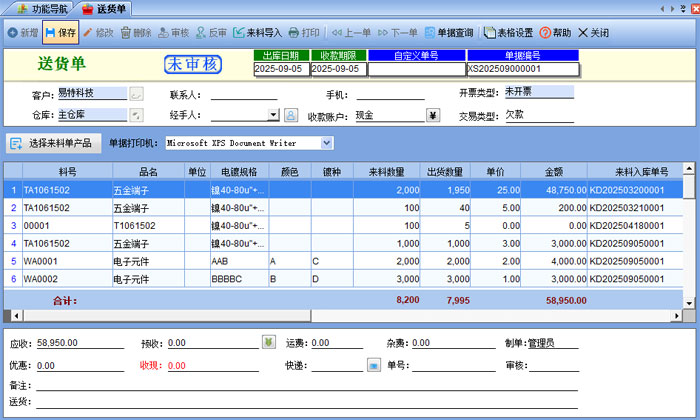The width and height of the screenshot is (700, 420).
Task: Click the icon next to 预收 field
Action: pyautogui.click(x=268, y=343)
